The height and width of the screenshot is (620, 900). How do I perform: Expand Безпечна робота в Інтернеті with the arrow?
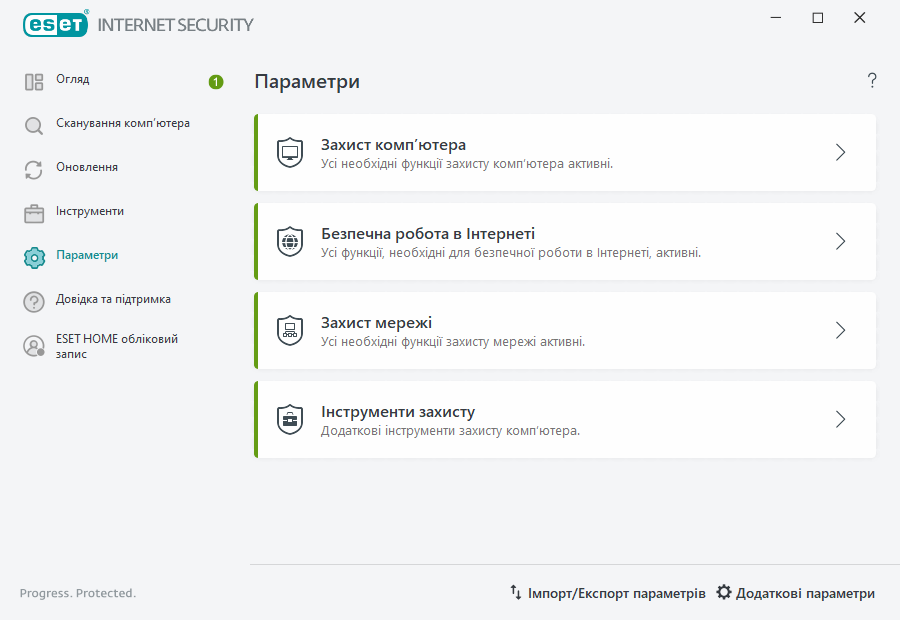click(x=840, y=241)
